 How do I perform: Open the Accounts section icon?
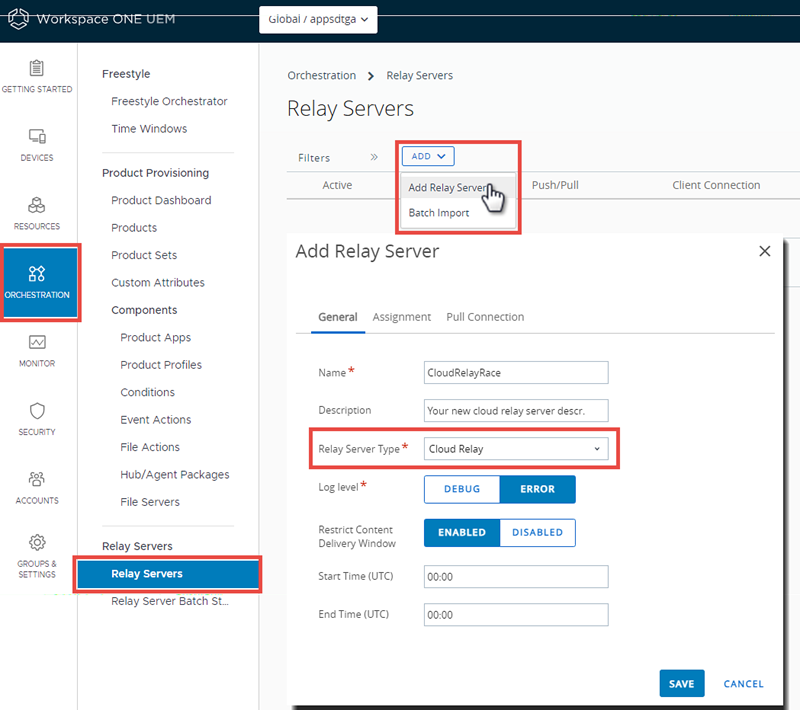37,479
